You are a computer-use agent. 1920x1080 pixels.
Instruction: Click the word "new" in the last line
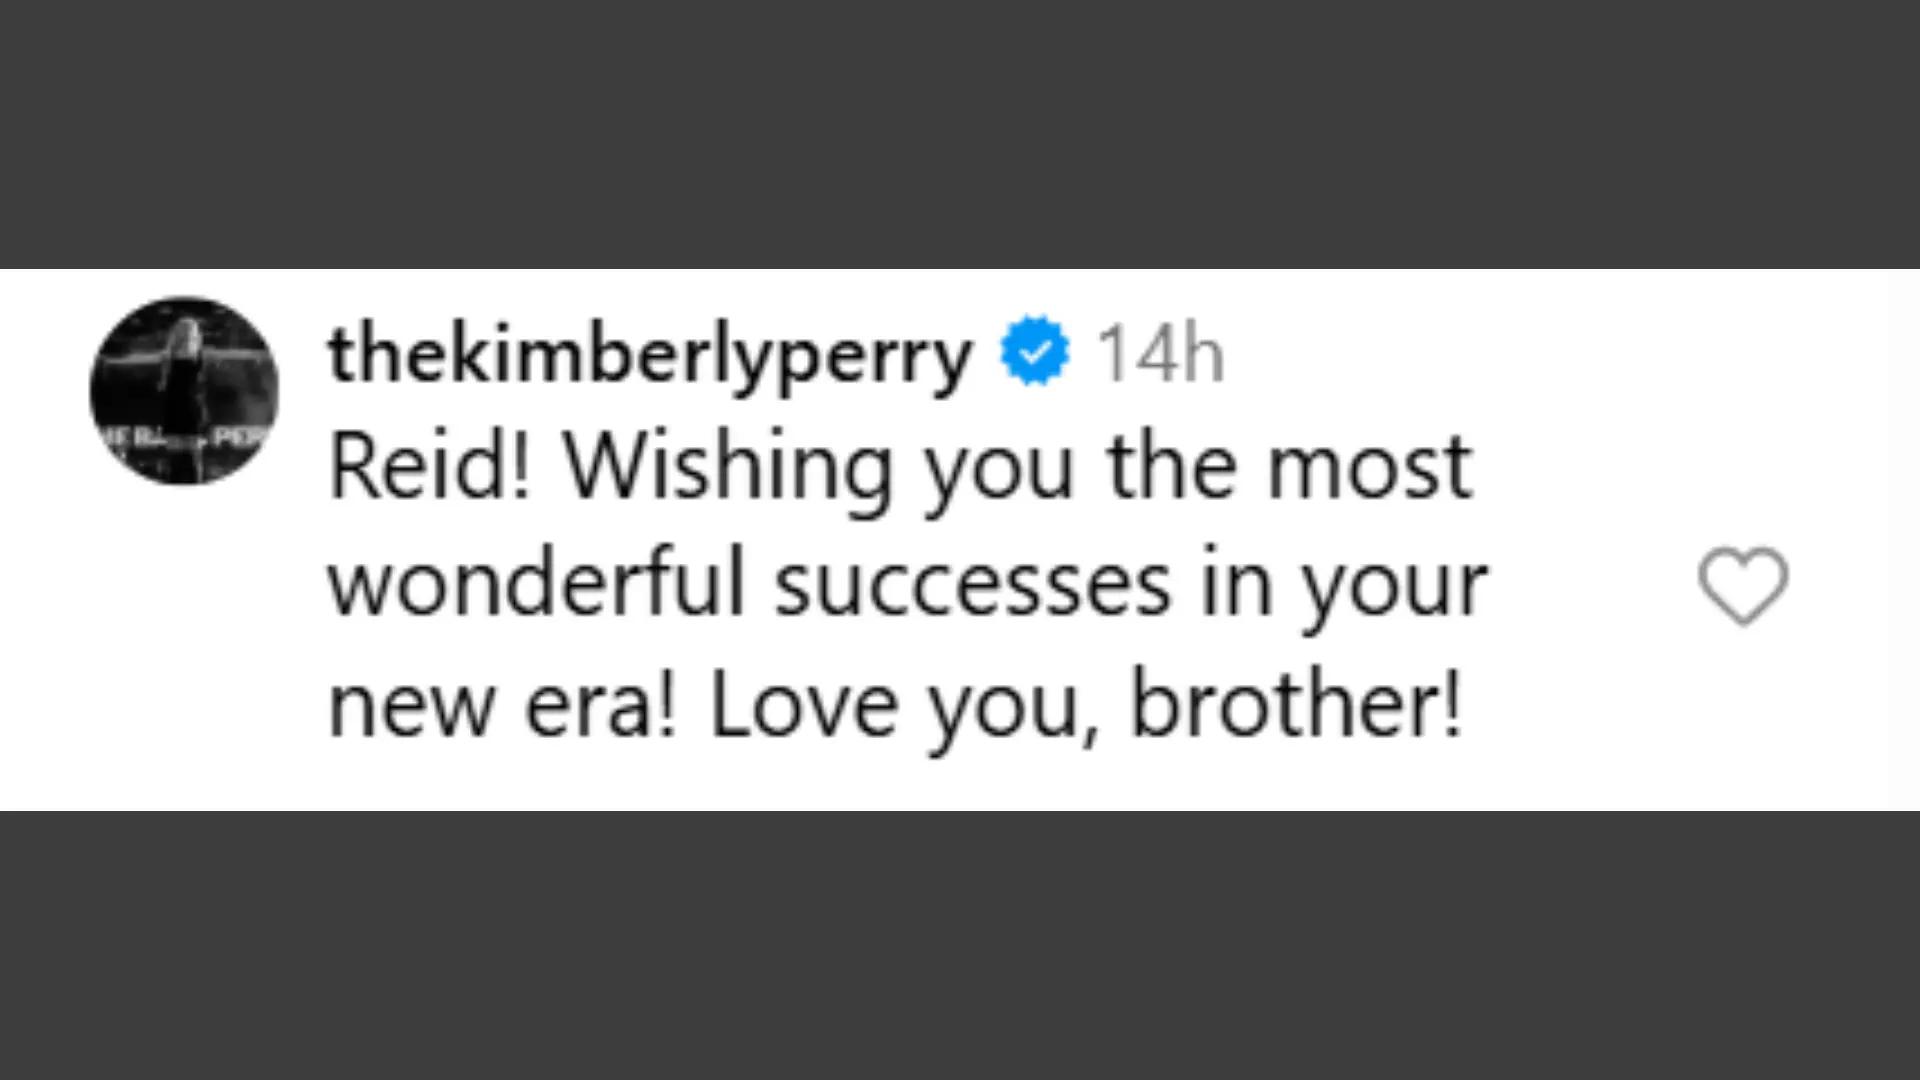point(412,705)
